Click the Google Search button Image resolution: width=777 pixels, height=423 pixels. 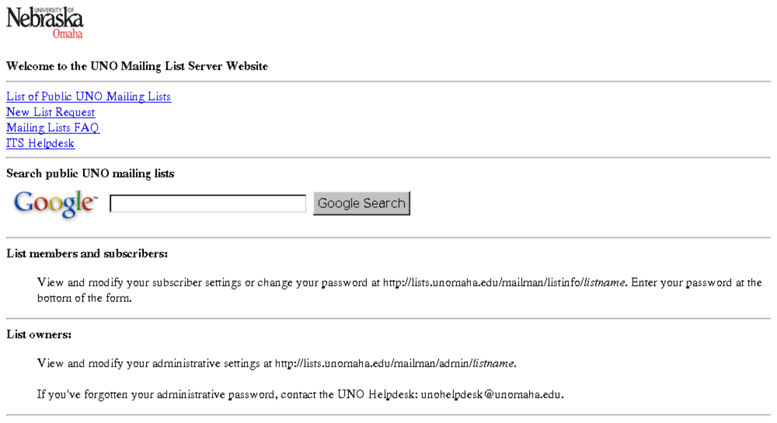pos(361,203)
